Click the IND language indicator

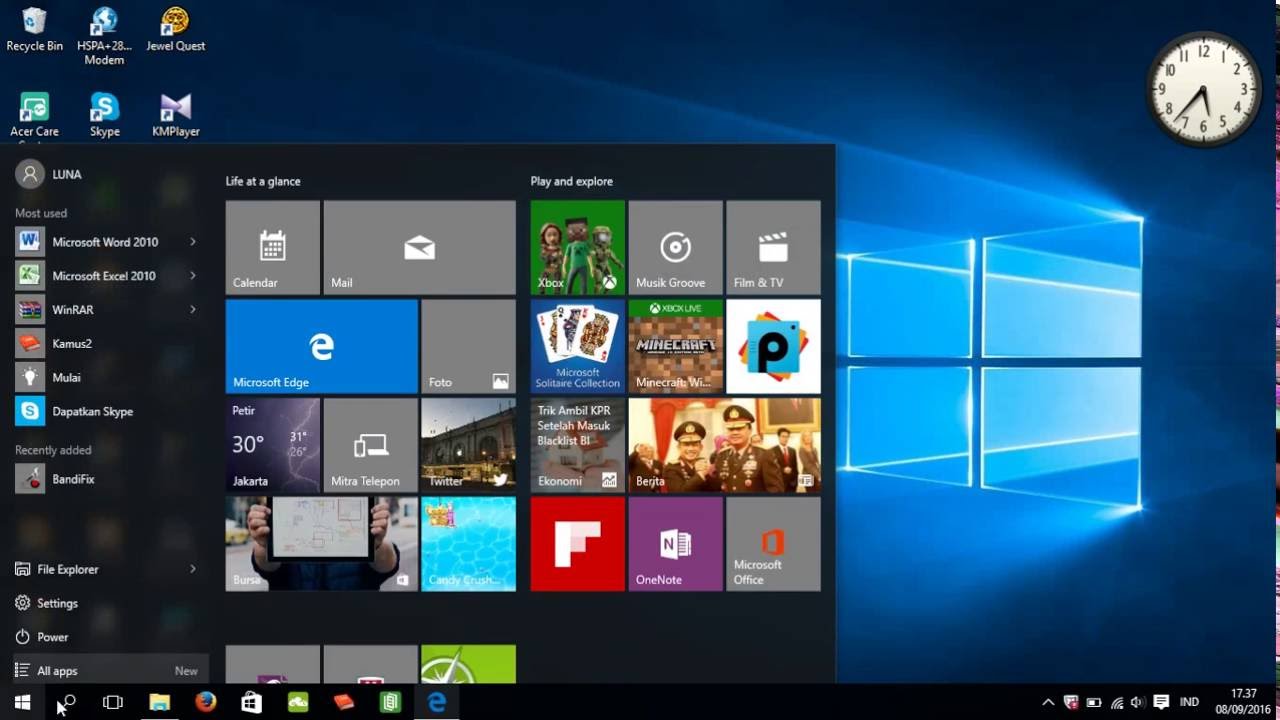point(1189,703)
